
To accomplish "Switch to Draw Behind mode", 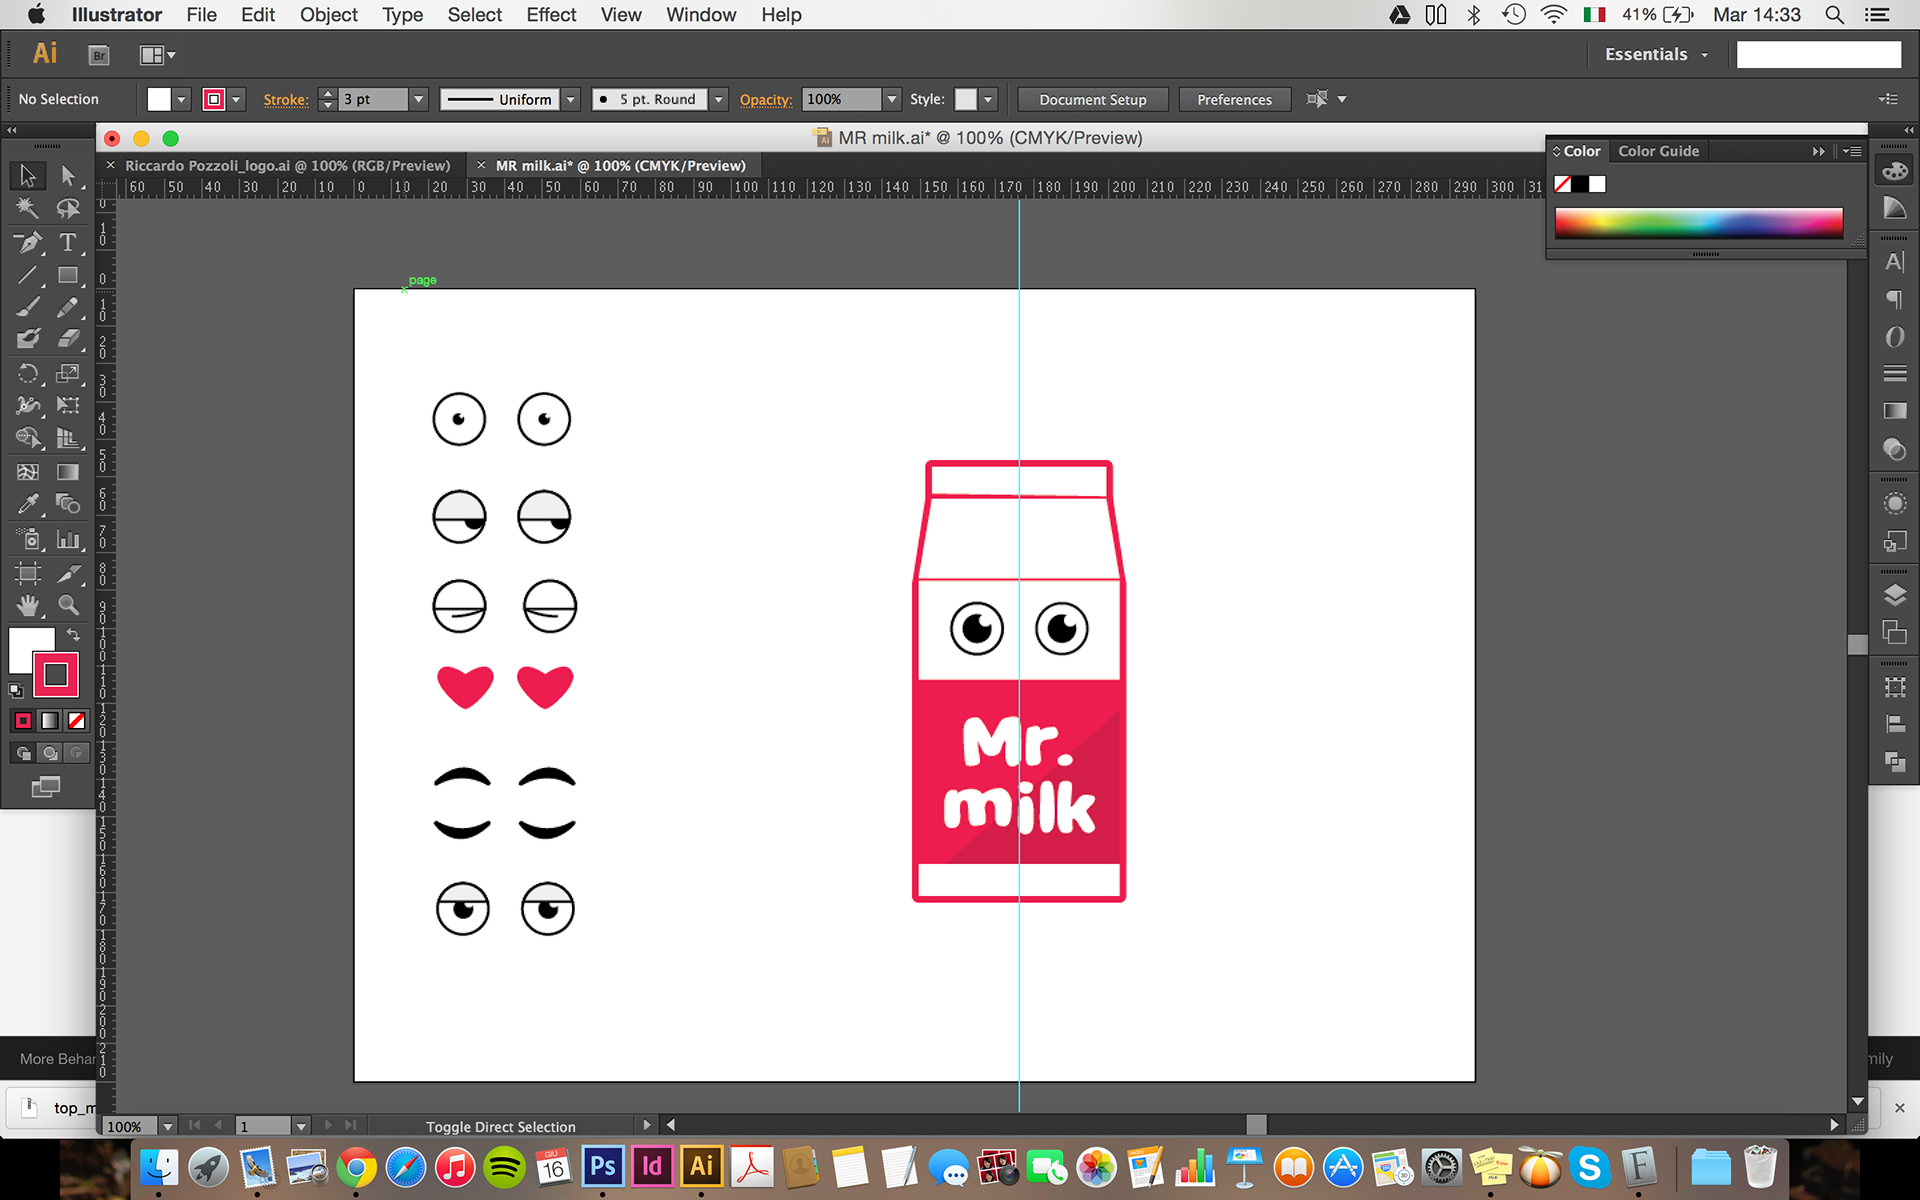I will [50, 753].
